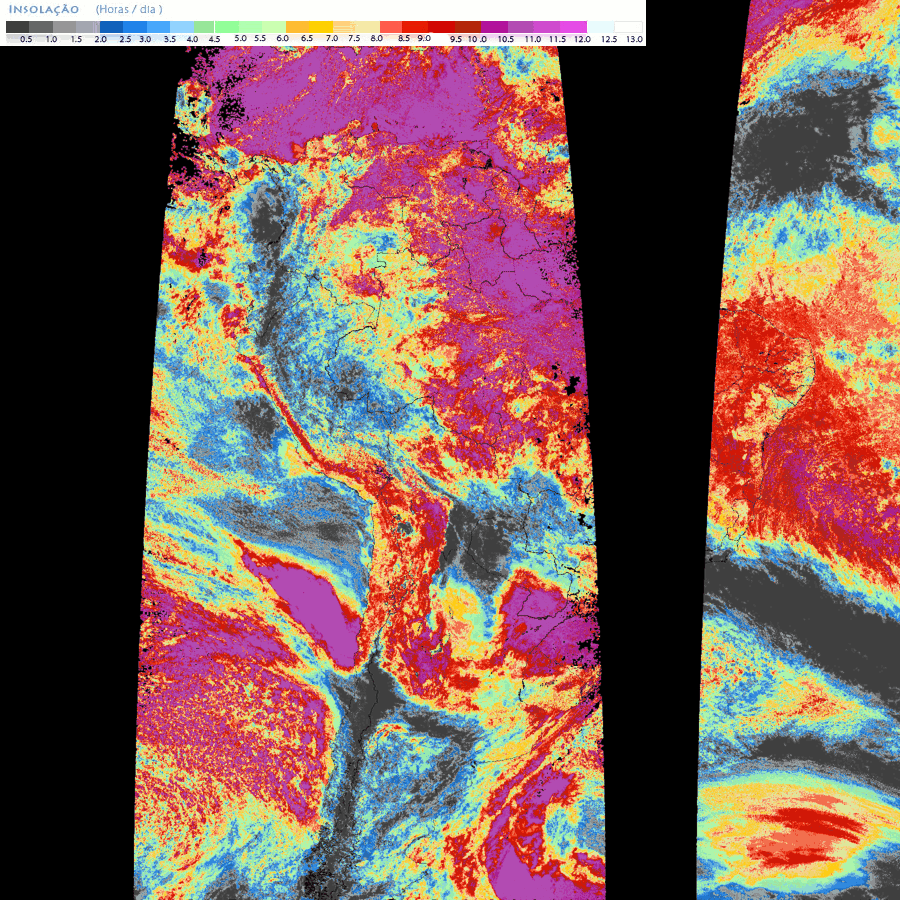Click the '2.5' legend value
Viewport: 900px width, 900px height.
[x=126, y=39]
